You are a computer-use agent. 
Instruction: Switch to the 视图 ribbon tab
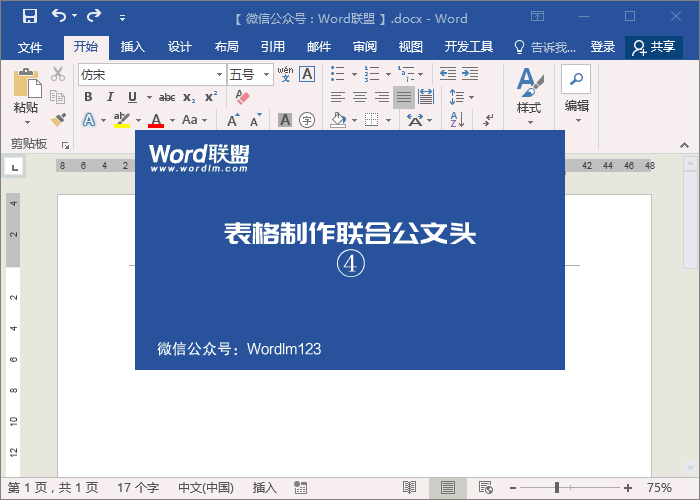tap(411, 46)
